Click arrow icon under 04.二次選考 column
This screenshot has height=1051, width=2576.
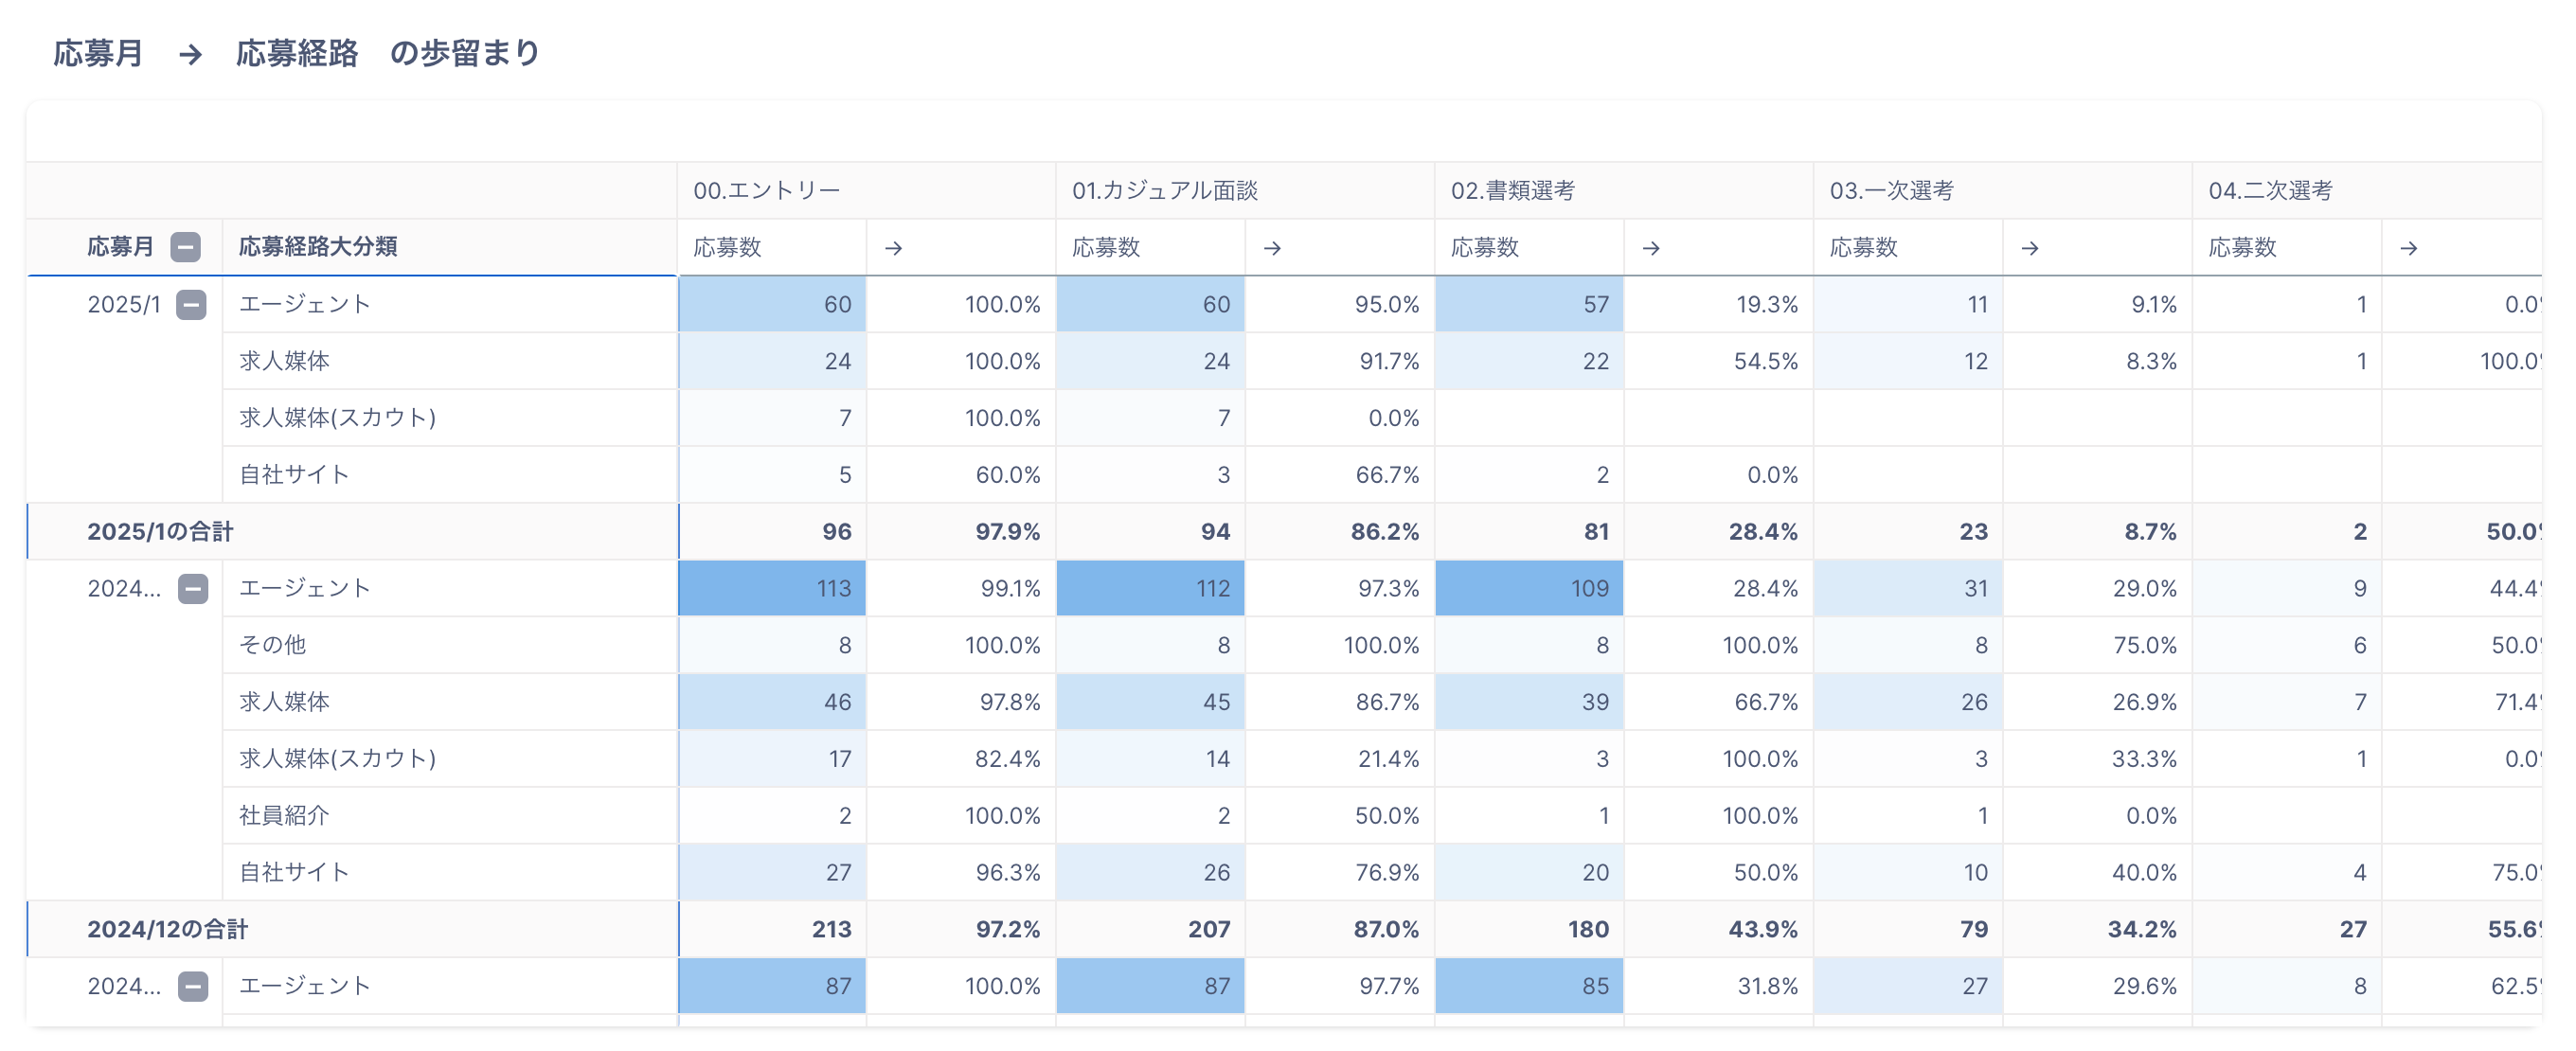(x=2409, y=248)
